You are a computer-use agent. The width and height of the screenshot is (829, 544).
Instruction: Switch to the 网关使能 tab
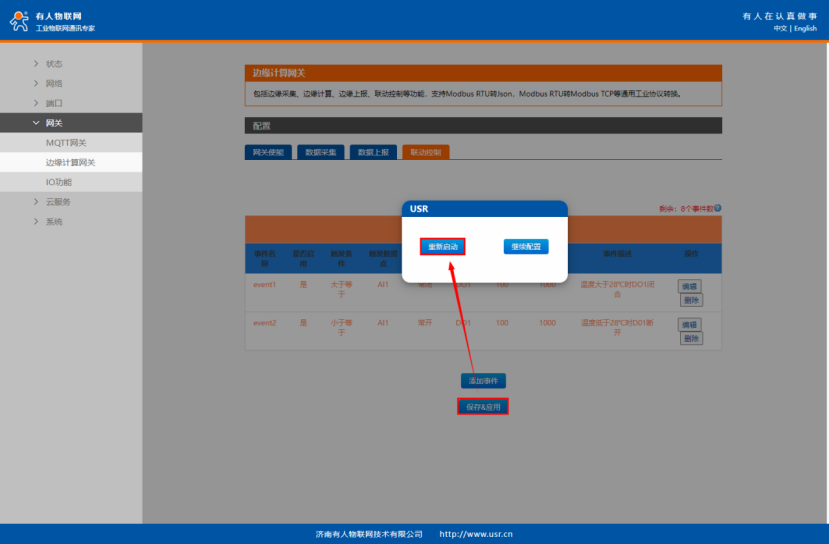click(268, 152)
